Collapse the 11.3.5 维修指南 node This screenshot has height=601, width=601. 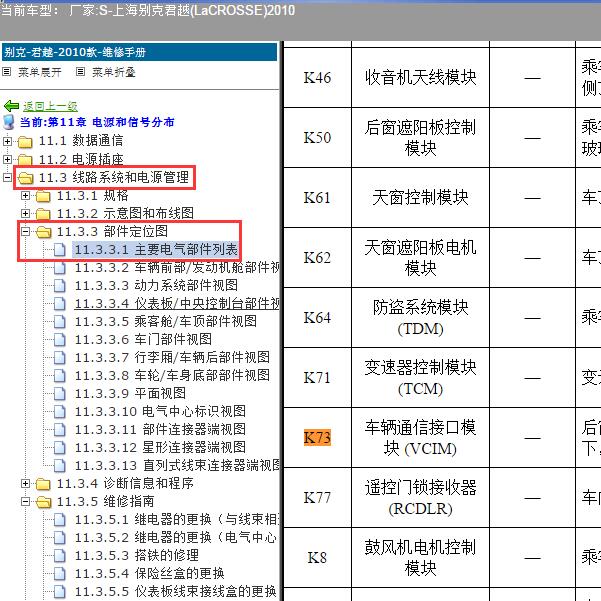click(x=25, y=501)
